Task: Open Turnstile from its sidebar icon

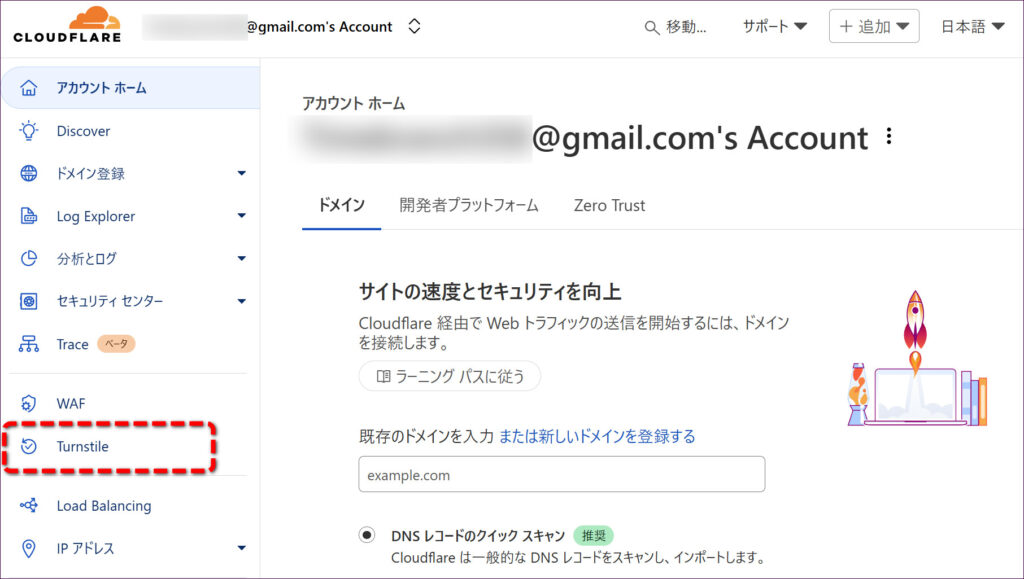Action: 29,446
